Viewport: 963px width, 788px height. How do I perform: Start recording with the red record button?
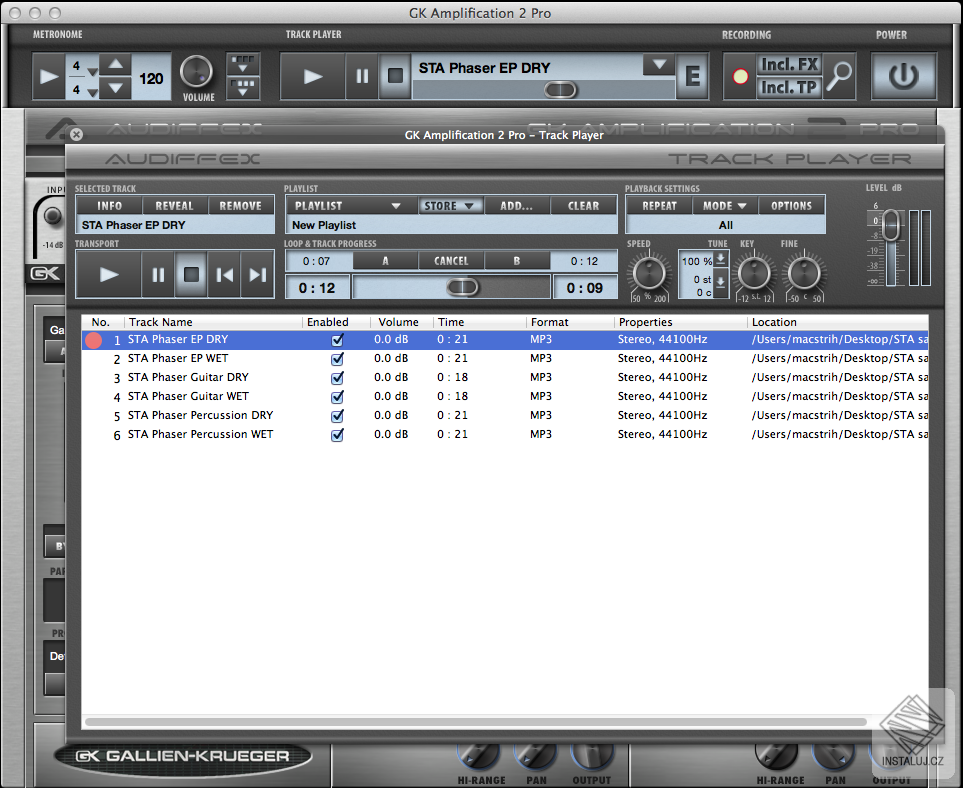[x=741, y=76]
